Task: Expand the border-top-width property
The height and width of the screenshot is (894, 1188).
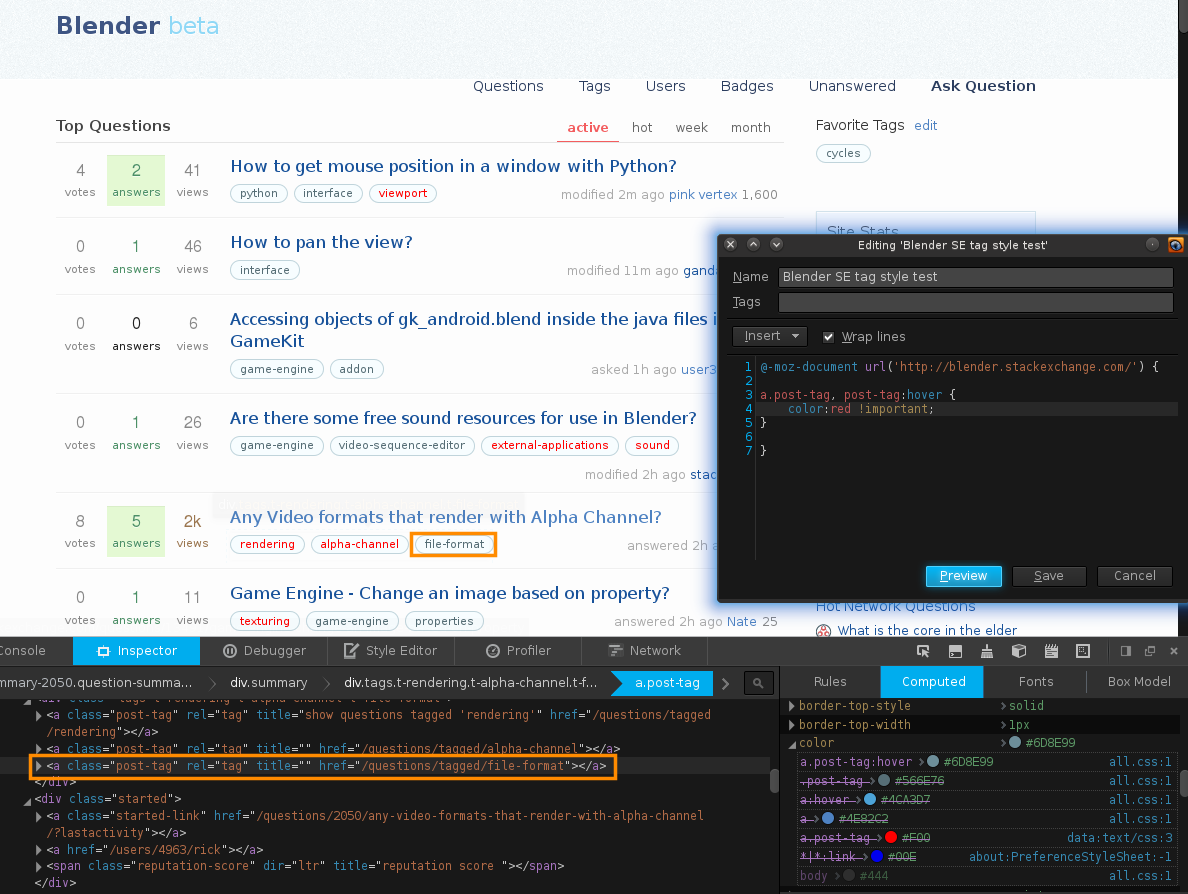Action: (792, 724)
